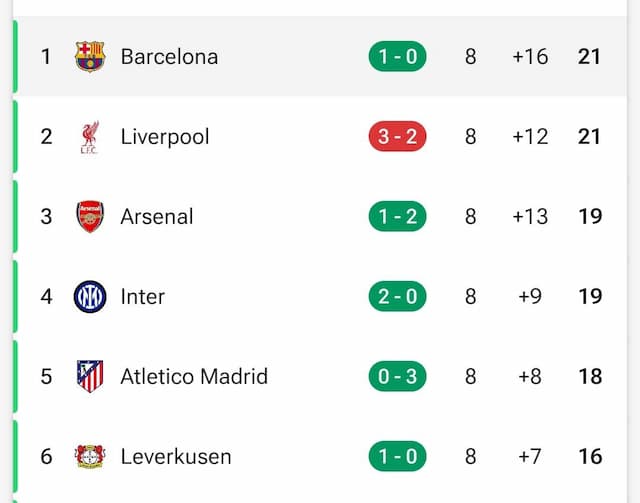The height and width of the screenshot is (503, 640).
Task: Click the Atletico Madrid club crest
Action: point(90,376)
